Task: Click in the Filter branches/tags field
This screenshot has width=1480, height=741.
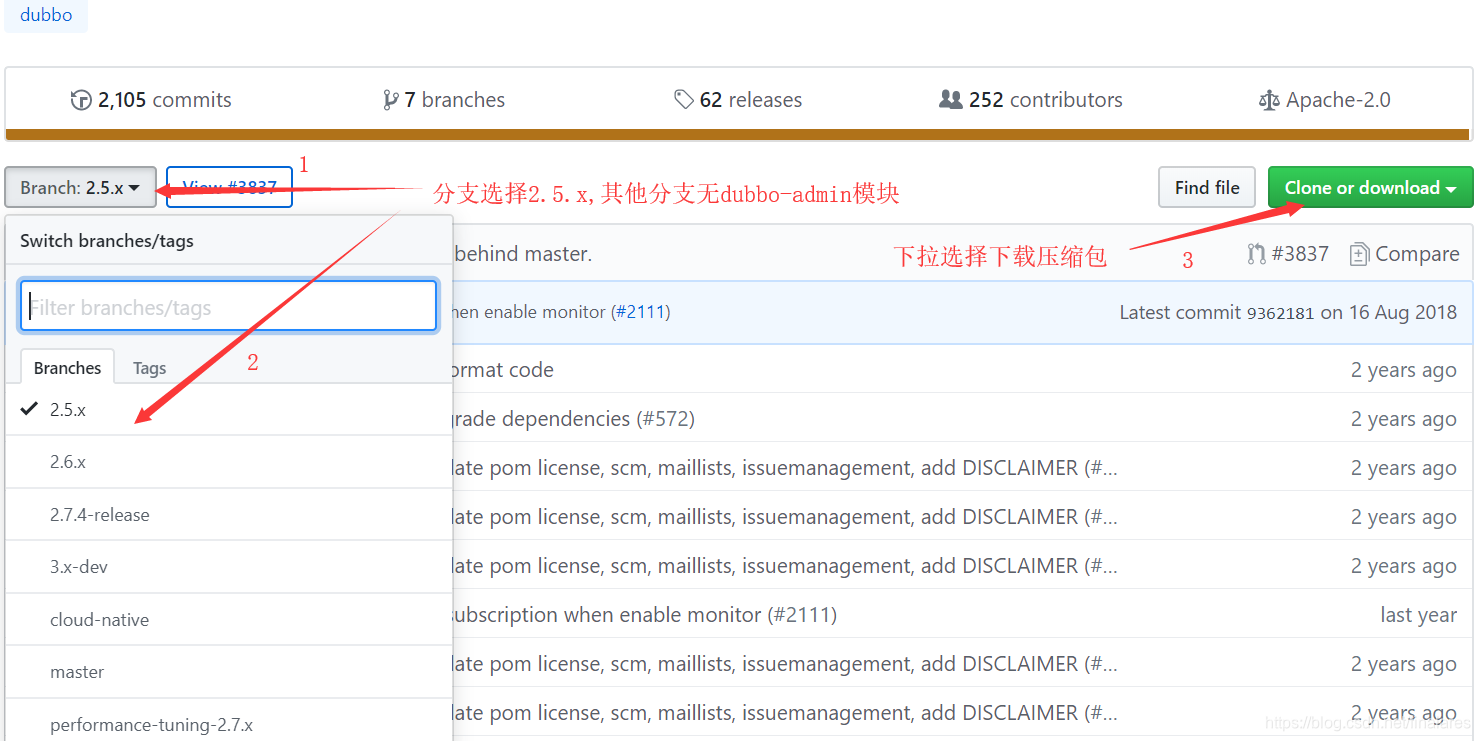Action: [x=229, y=306]
